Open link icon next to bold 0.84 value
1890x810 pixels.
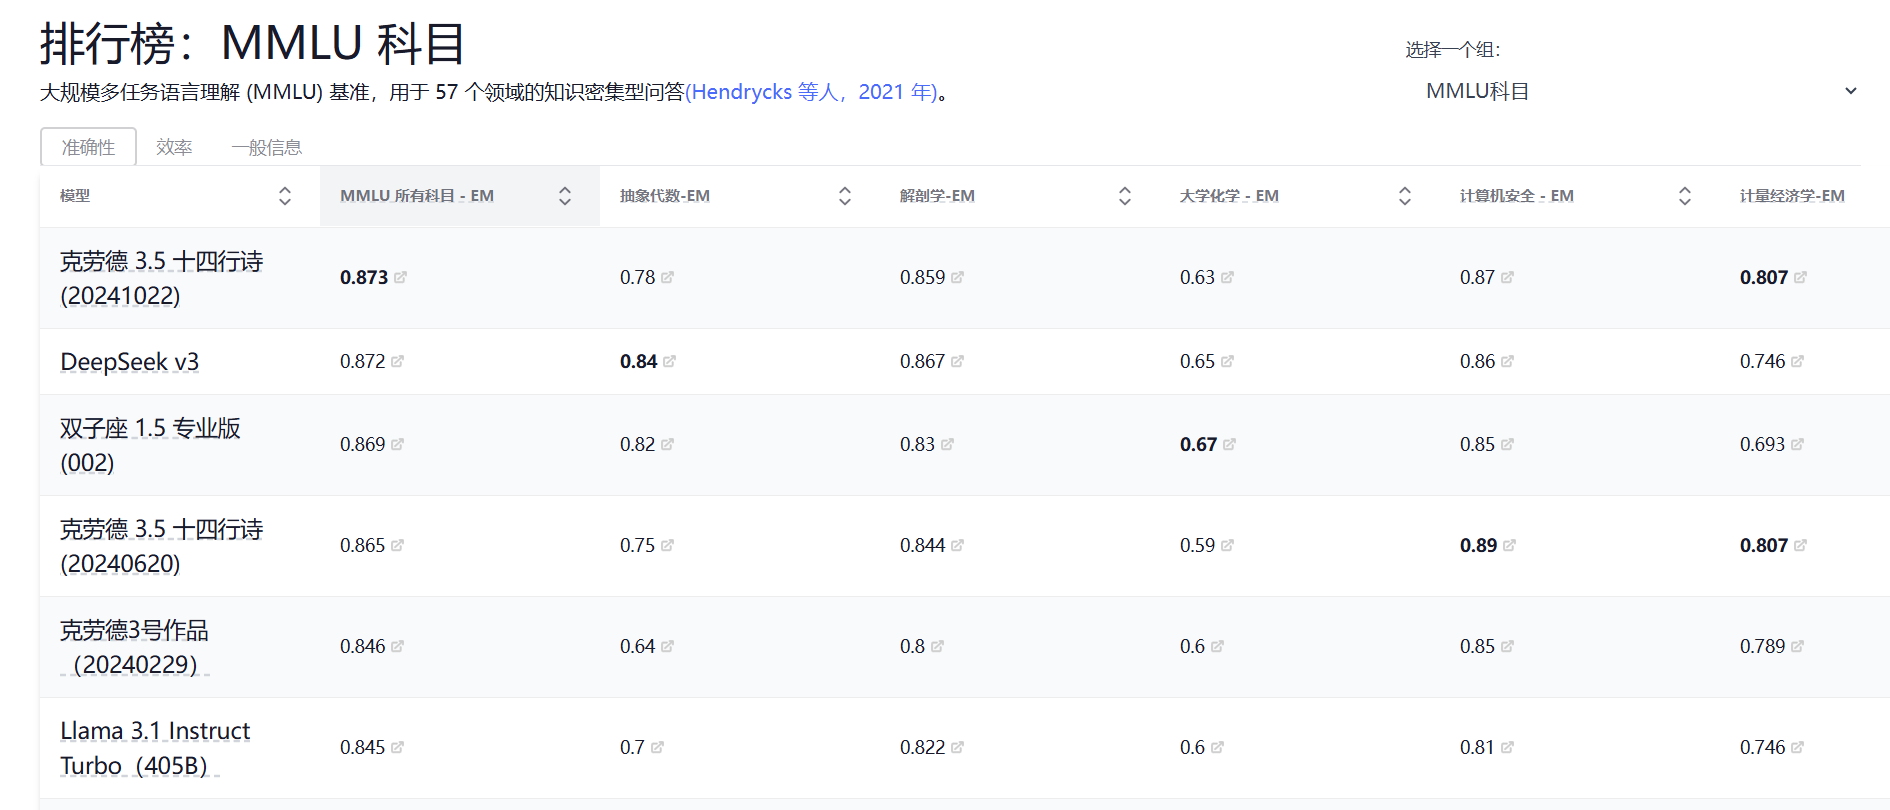click(x=669, y=361)
